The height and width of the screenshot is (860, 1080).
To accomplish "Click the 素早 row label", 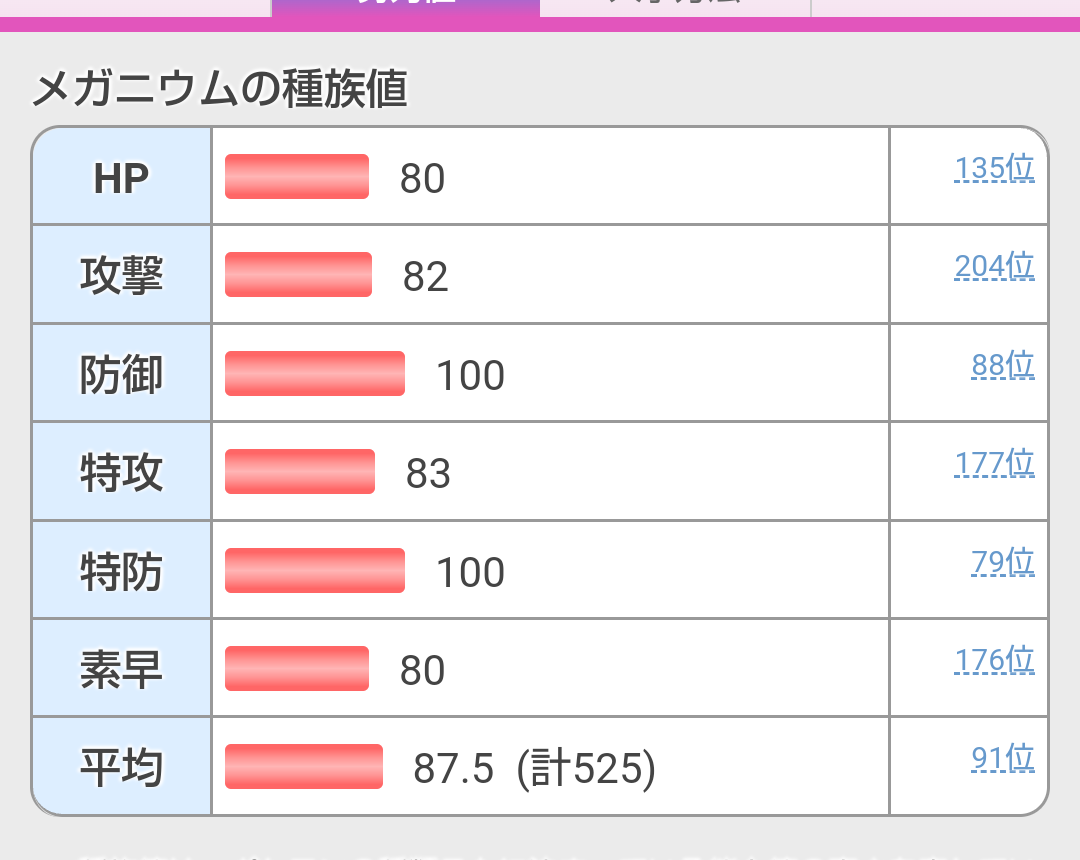I will click(121, 669).
